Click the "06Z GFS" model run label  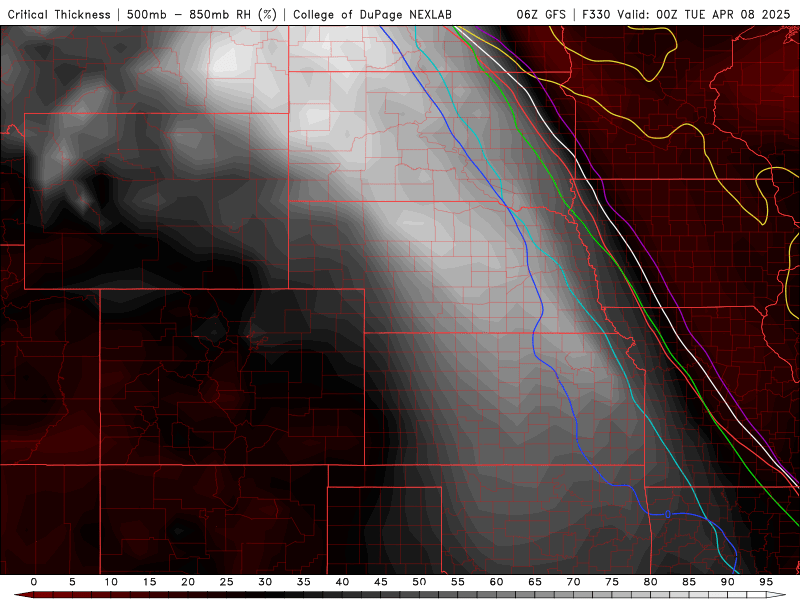tap(541, 15)
